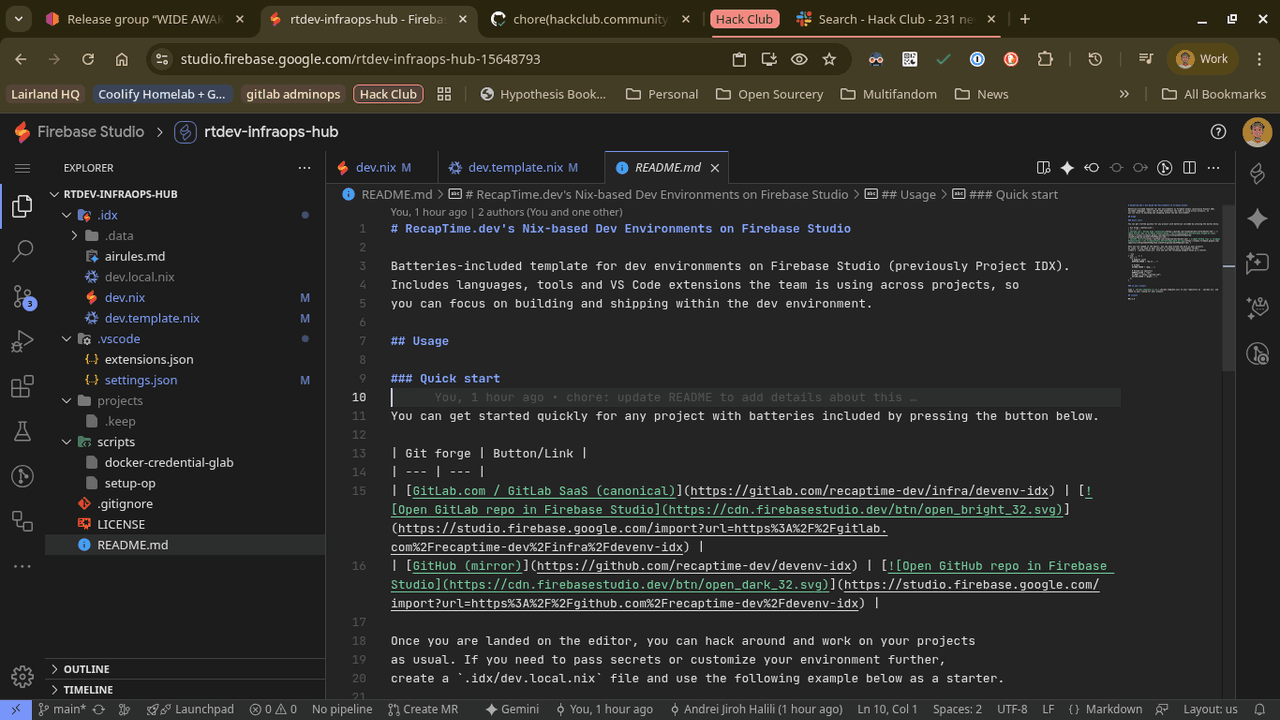Switch to the dev.template.nix editor tab
The image size is (1280, 720).
[515, 168]
